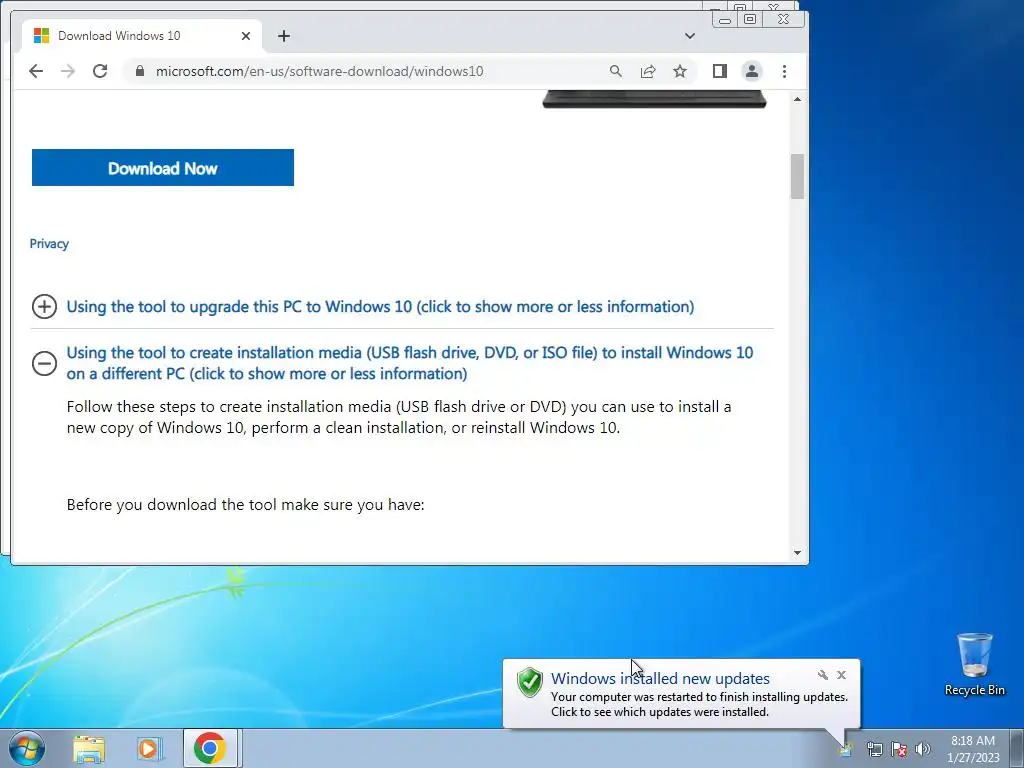Screen dimensions: 1024x768
Task: Click the forward navigation arrow
Action: click(x=68, y=71)
